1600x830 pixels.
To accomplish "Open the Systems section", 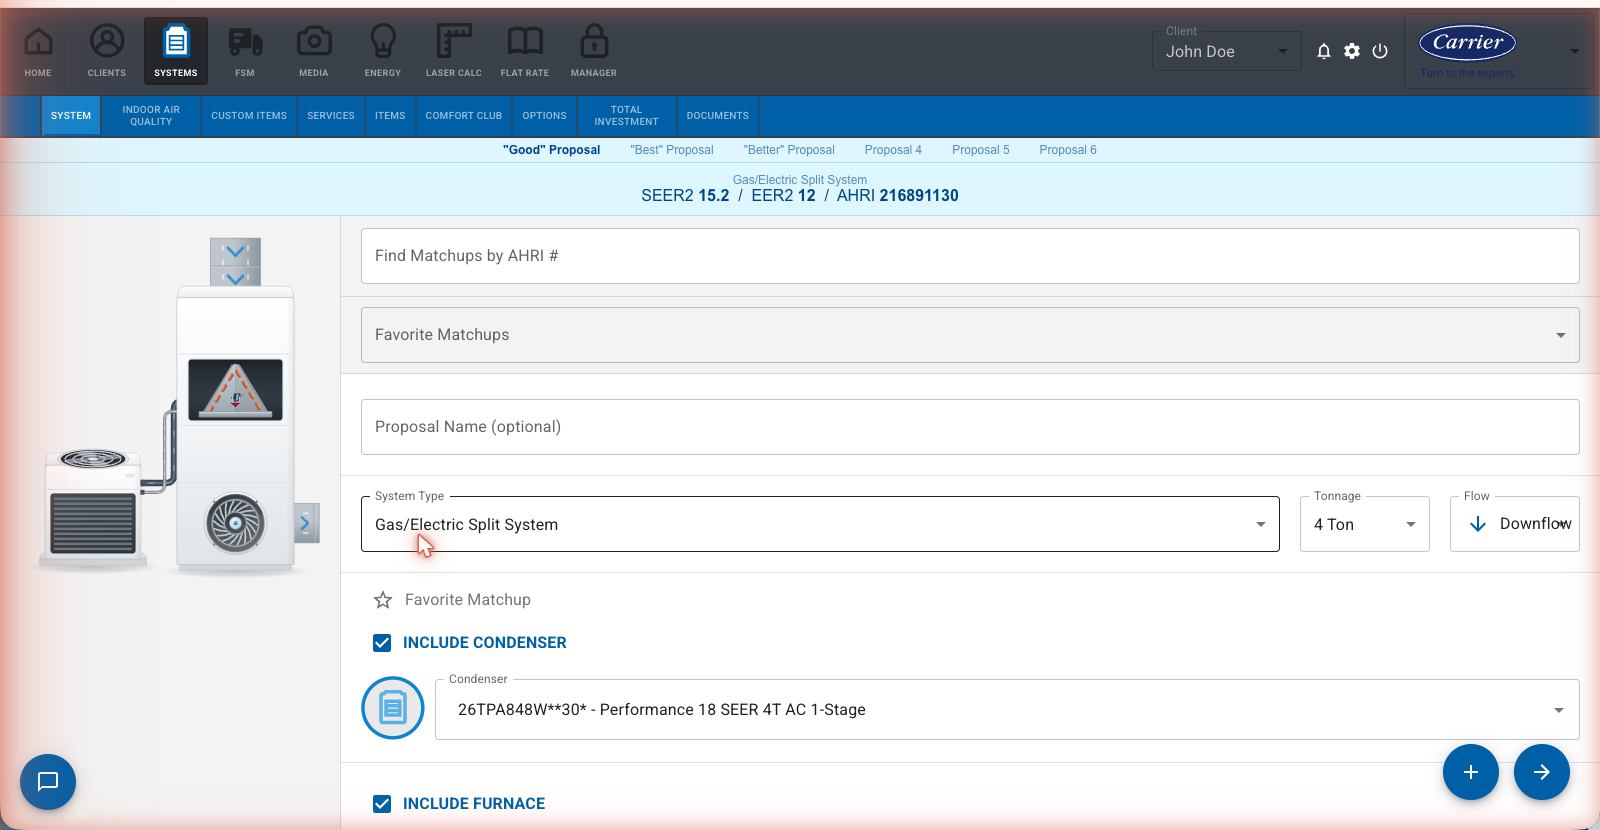I will tap(176, 51).
